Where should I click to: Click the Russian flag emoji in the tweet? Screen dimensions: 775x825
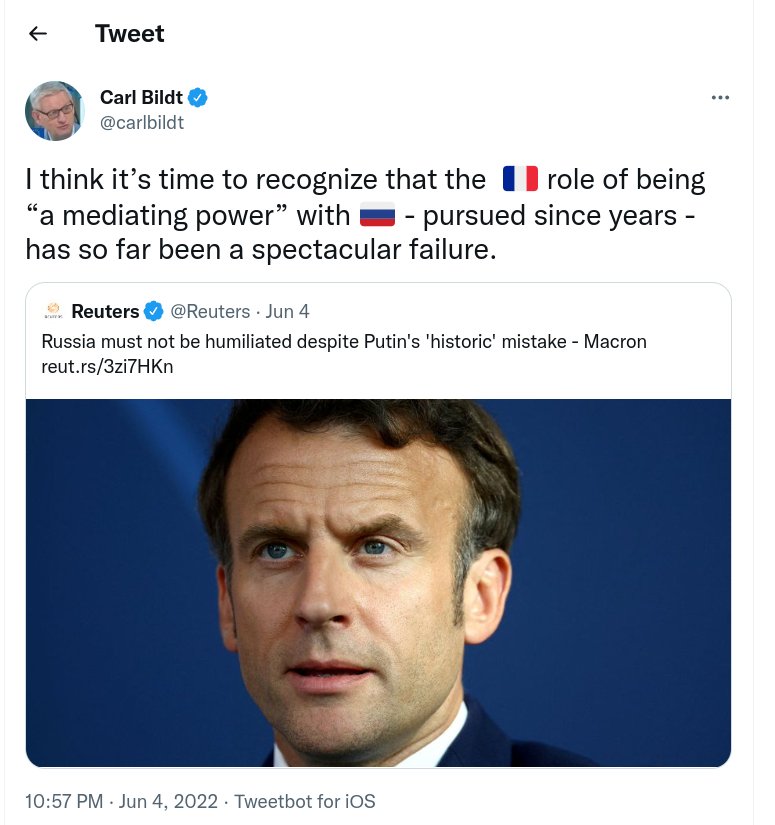(377, 214)
